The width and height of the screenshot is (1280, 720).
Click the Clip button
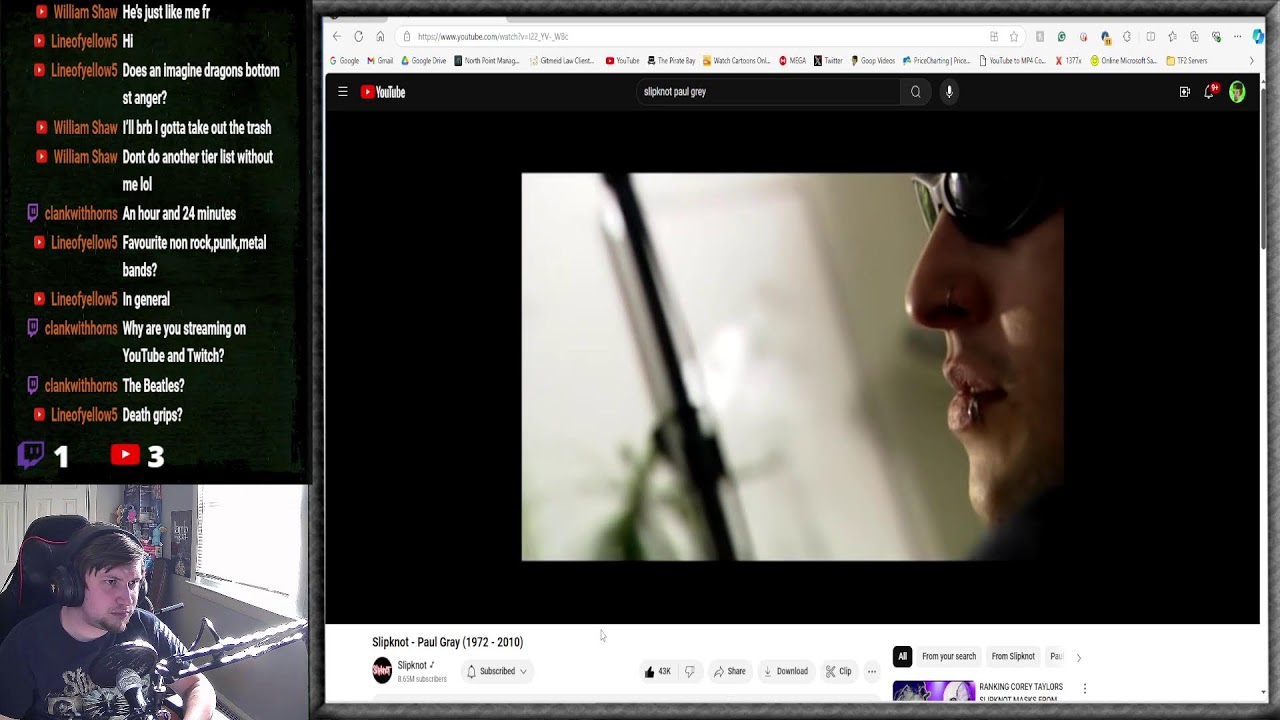839,671
